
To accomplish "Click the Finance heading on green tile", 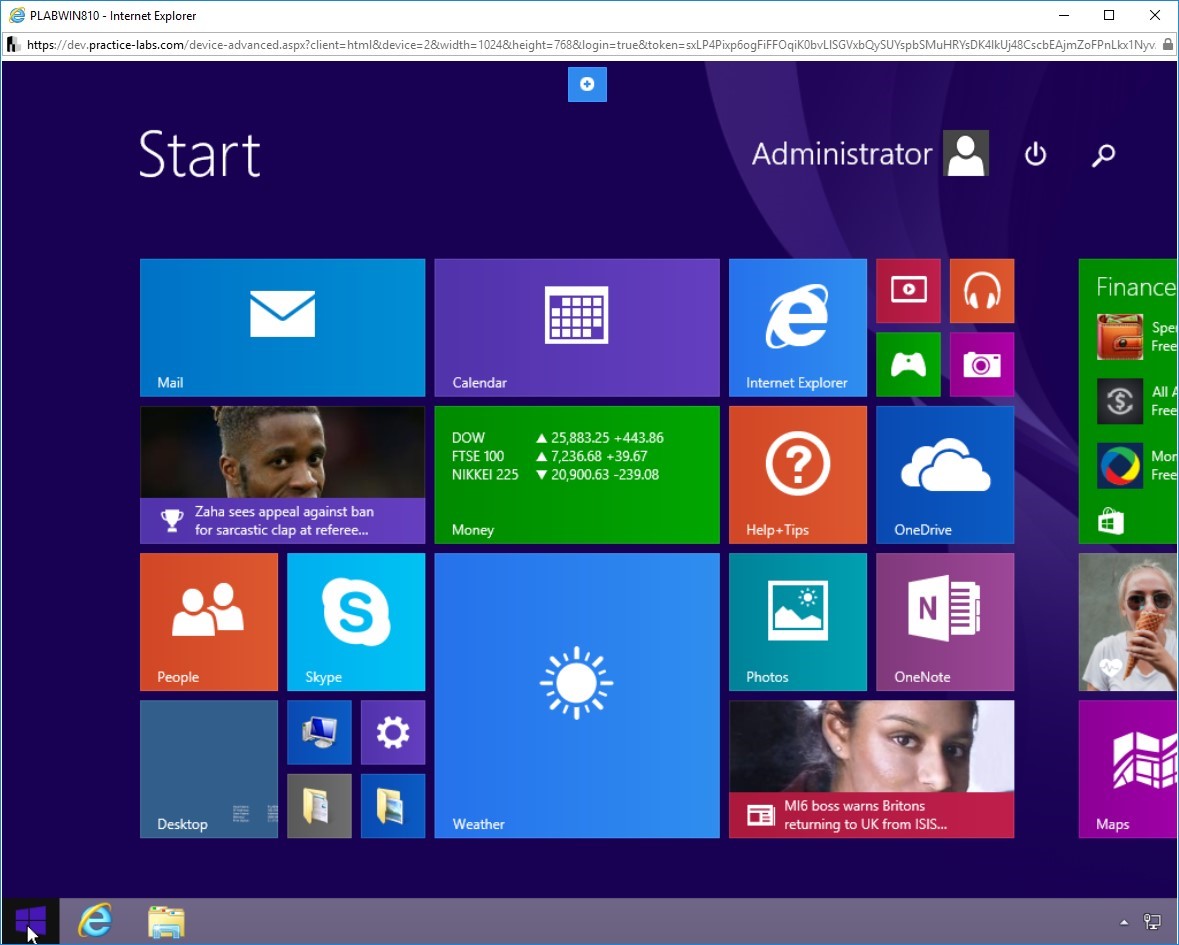I will point(1136,286).
